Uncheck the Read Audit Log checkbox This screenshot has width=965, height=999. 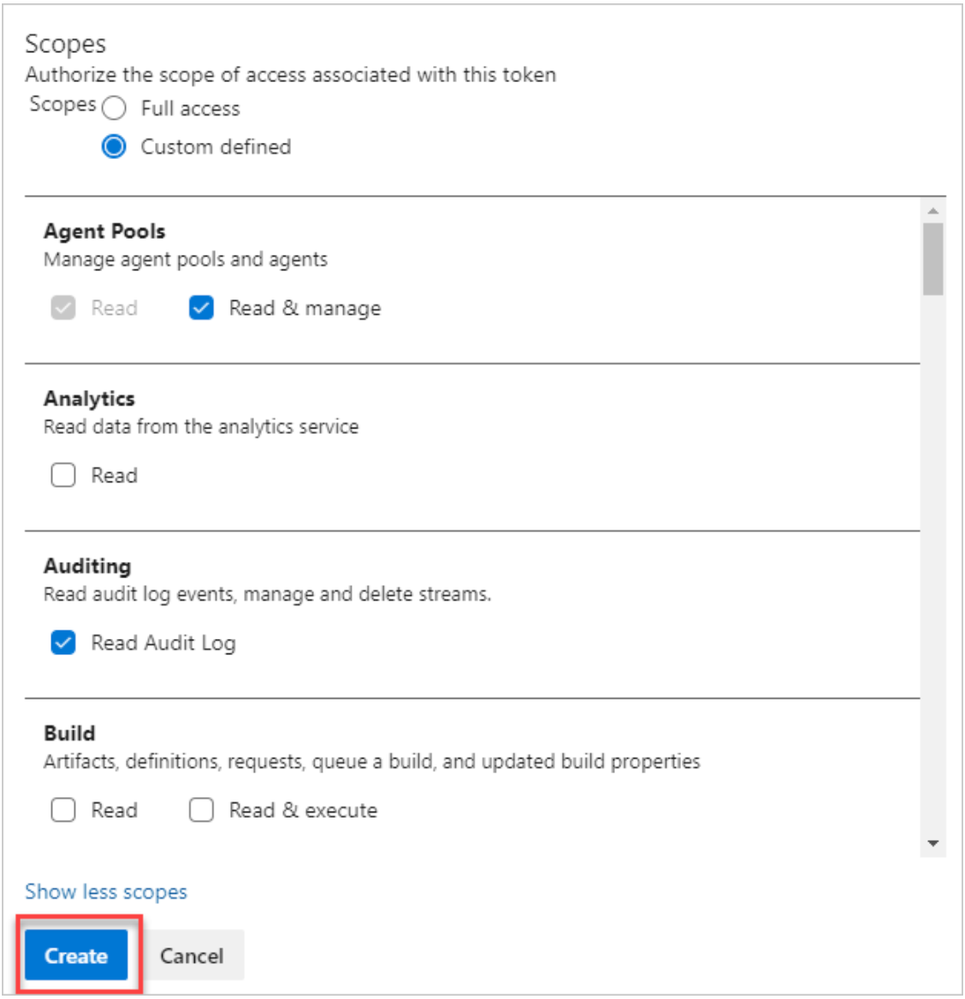[64, 643]
